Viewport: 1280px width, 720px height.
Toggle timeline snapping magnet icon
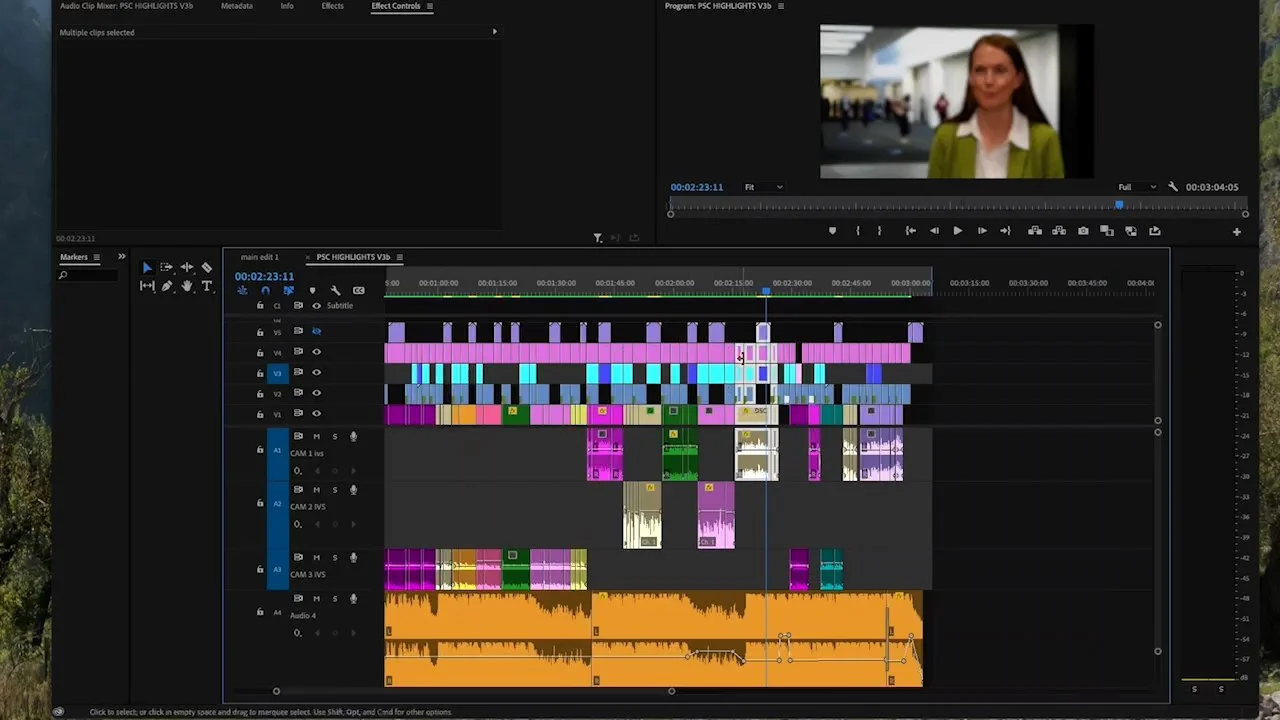tap(265, 291)
